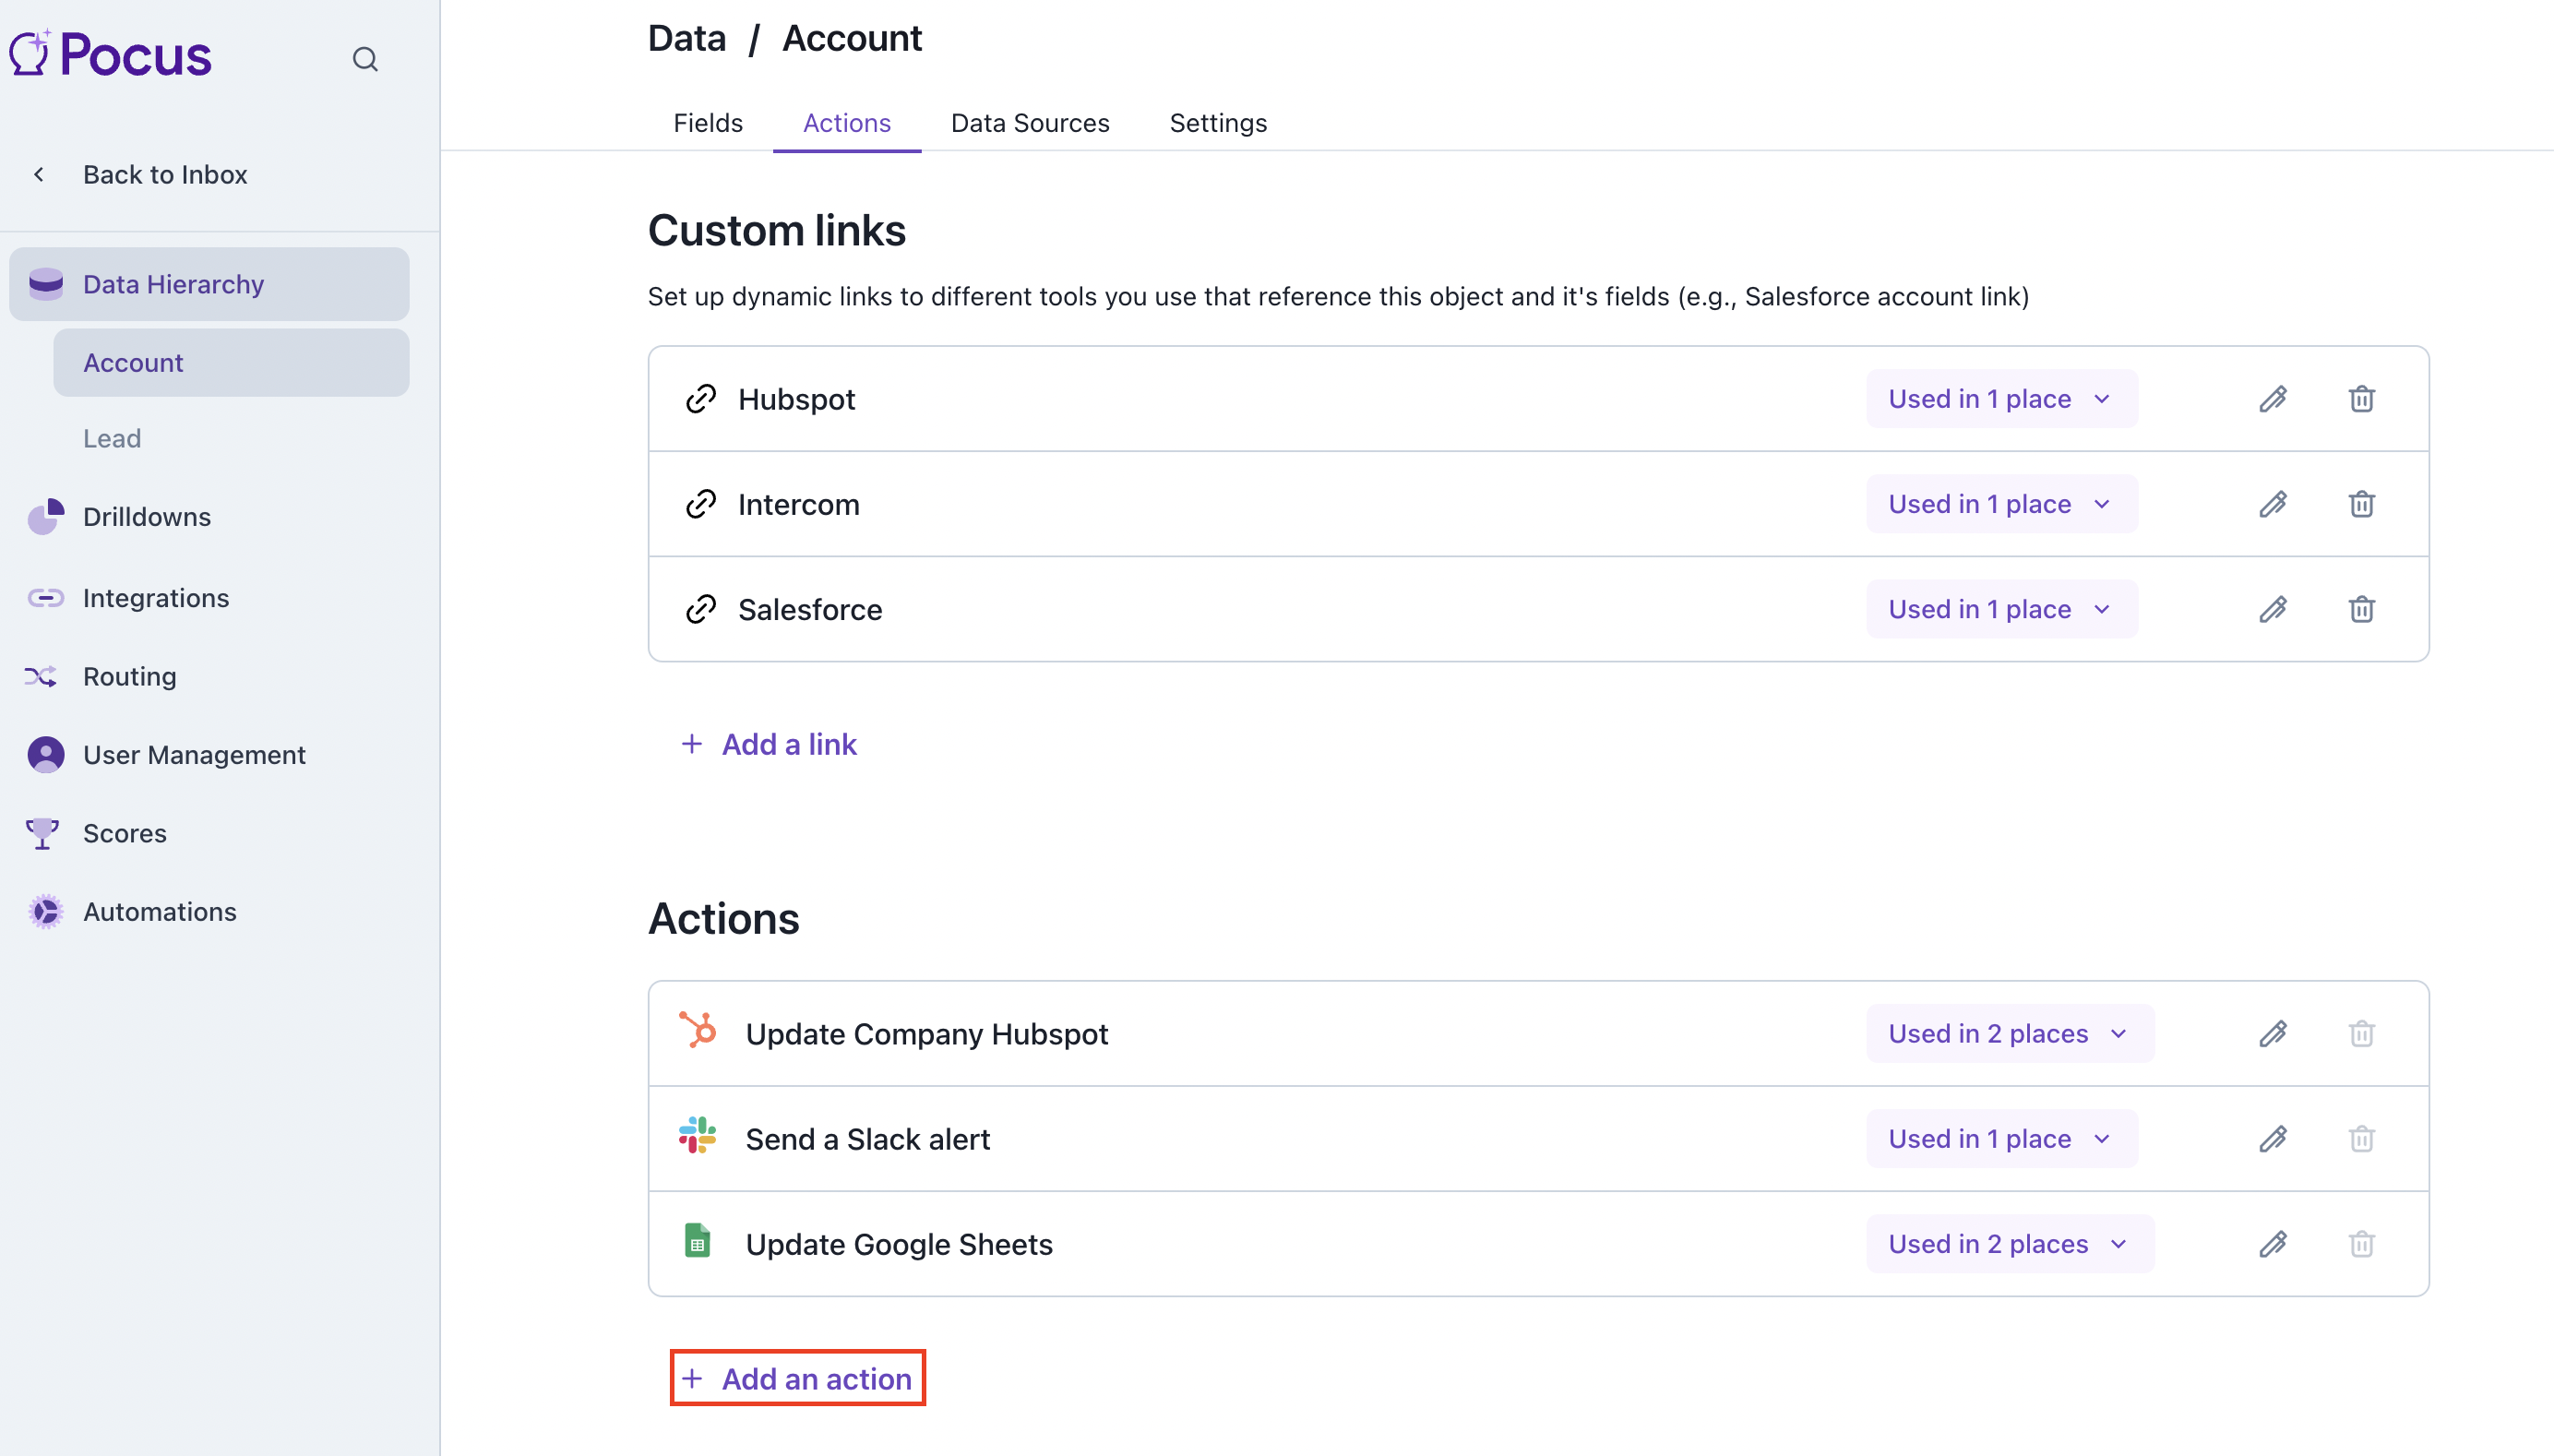Delete the Salesforce custom link

point(2361,609)
